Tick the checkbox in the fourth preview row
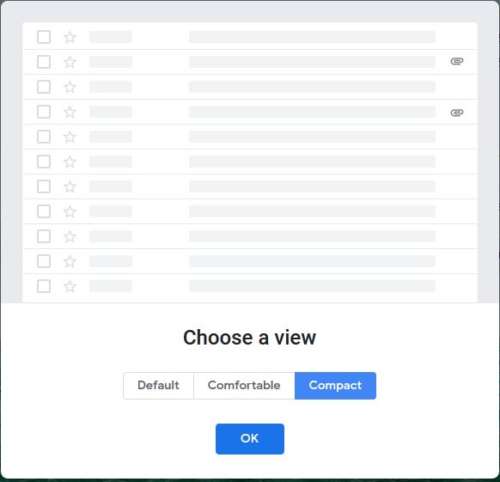Image resolution: width=500 pixels, height=482 pixels. pyautogui.click(x=44, y=112)
